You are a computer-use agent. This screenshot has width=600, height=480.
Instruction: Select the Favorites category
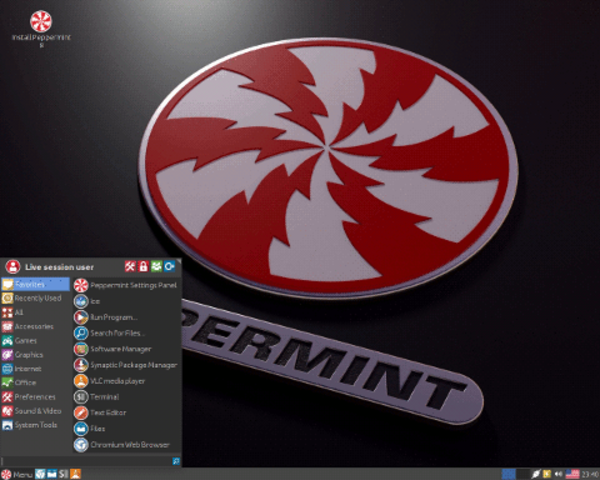coord(36,284)
